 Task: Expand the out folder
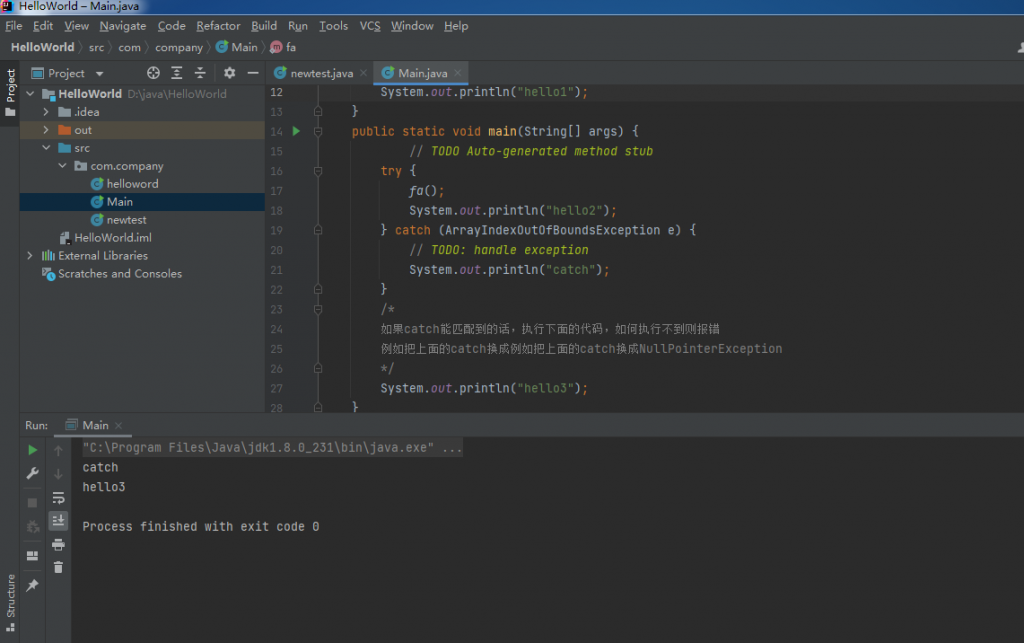pyautogui.click(x=46, y=130)
